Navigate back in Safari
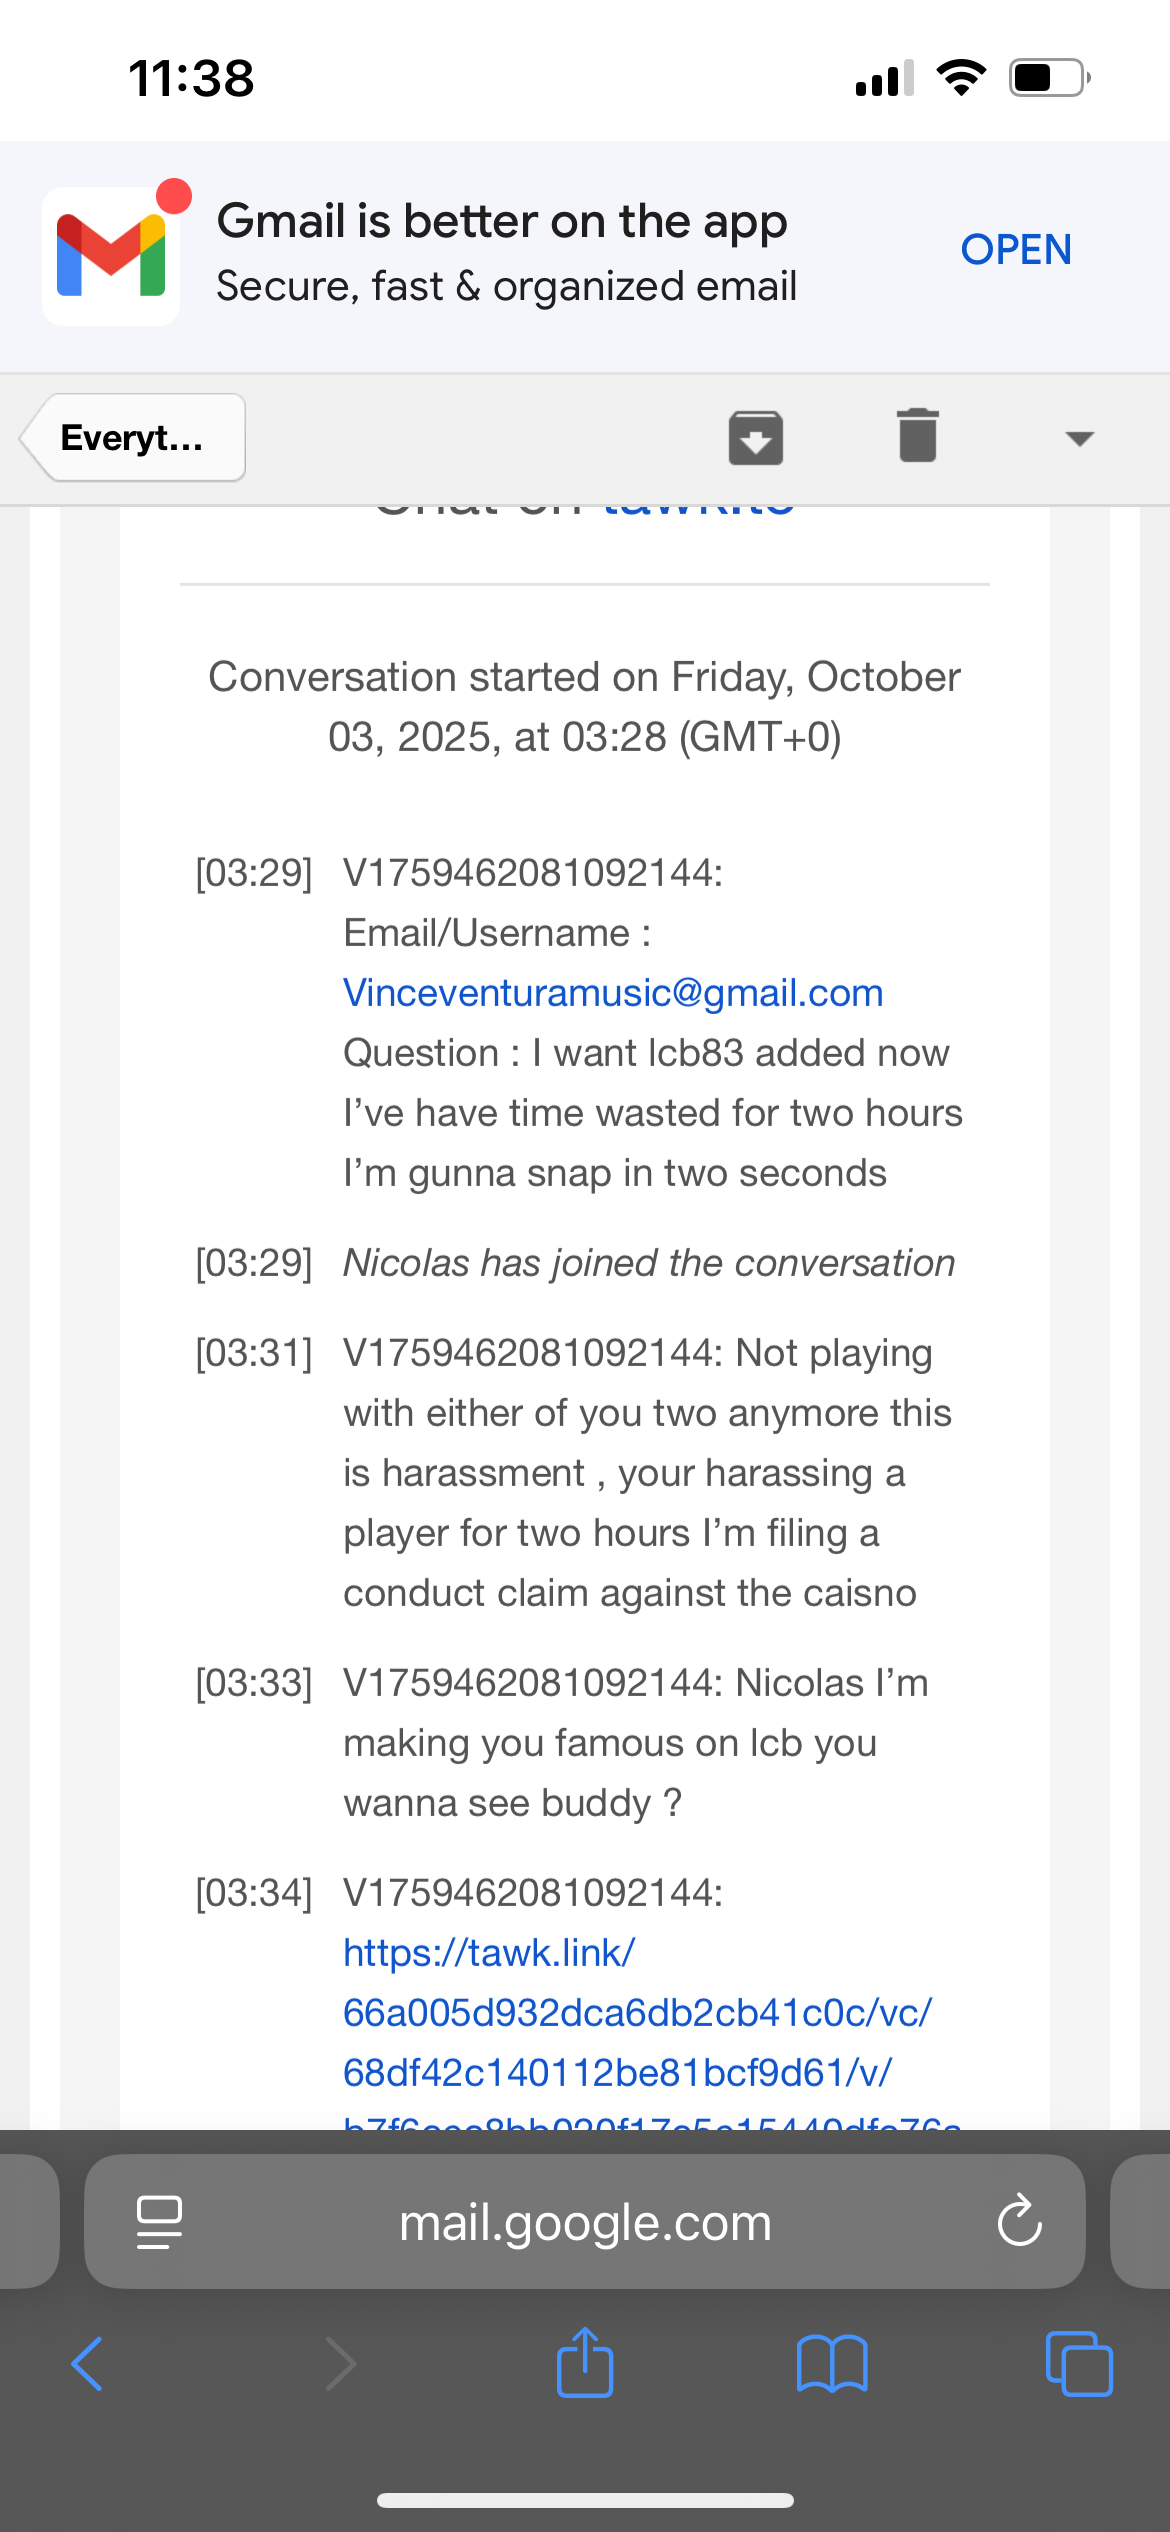 click(x=87, y=2364)
